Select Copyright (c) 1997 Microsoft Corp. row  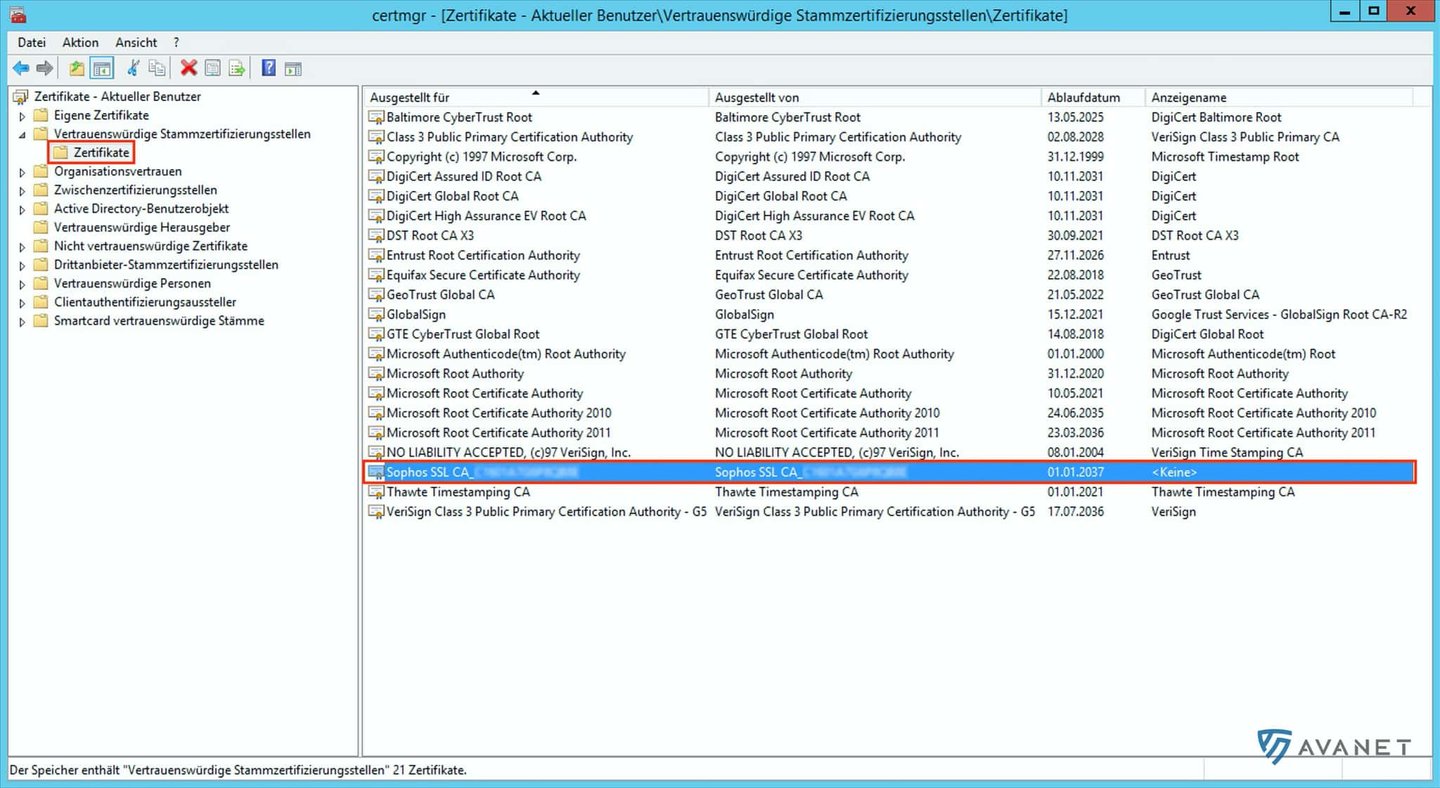point(890,157)
